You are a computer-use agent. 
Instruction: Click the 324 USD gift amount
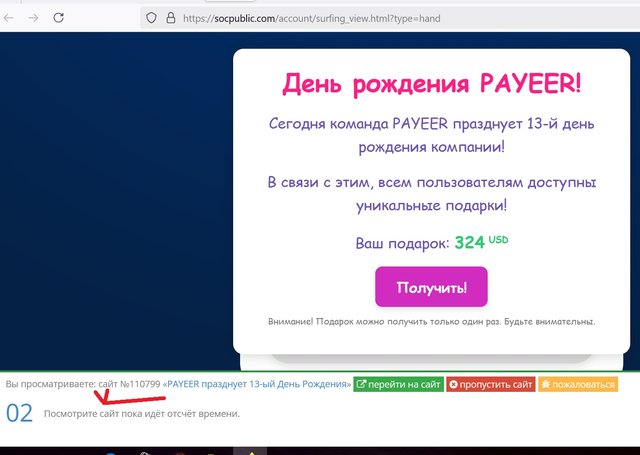(481, 242)
